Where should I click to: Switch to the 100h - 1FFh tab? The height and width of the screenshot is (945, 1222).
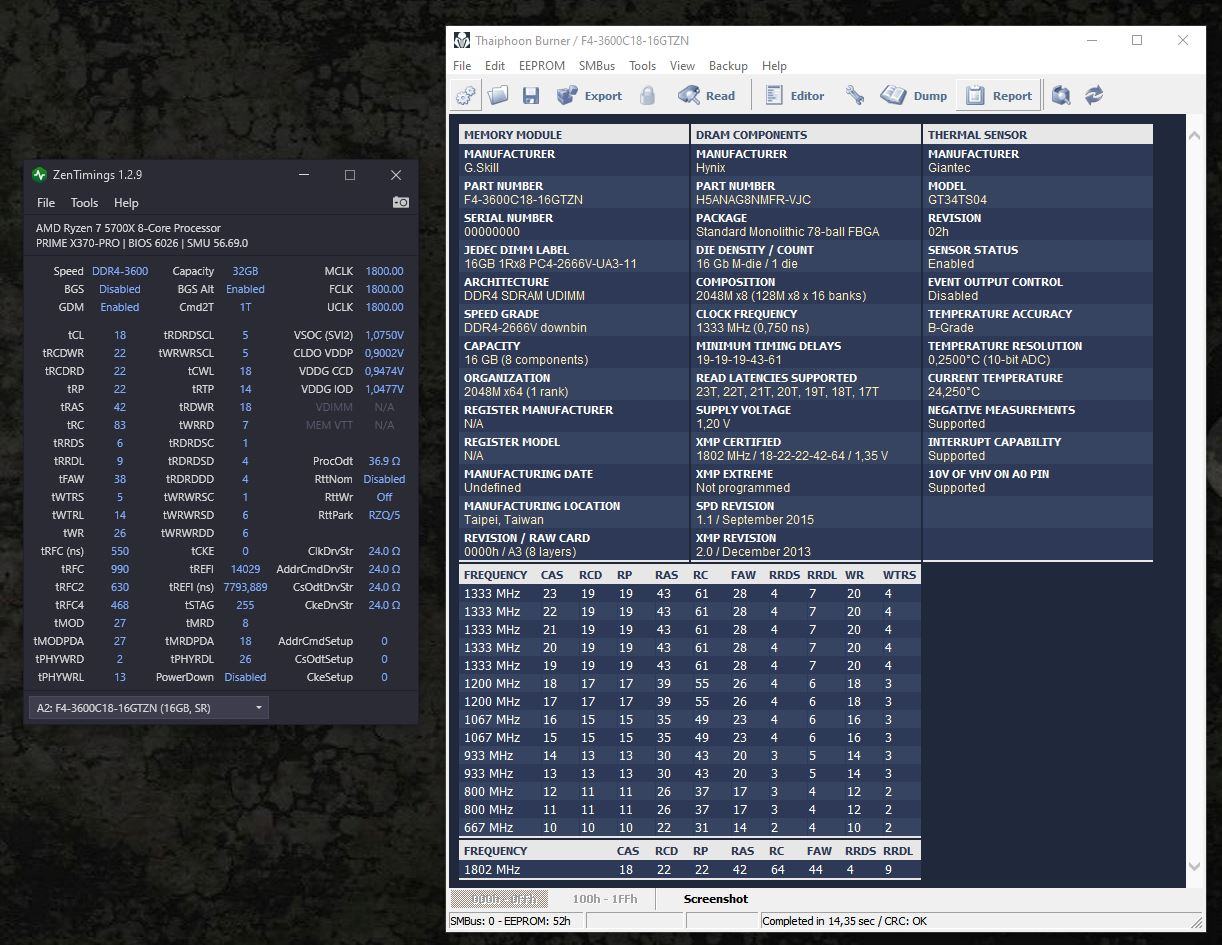pos(604,899)
